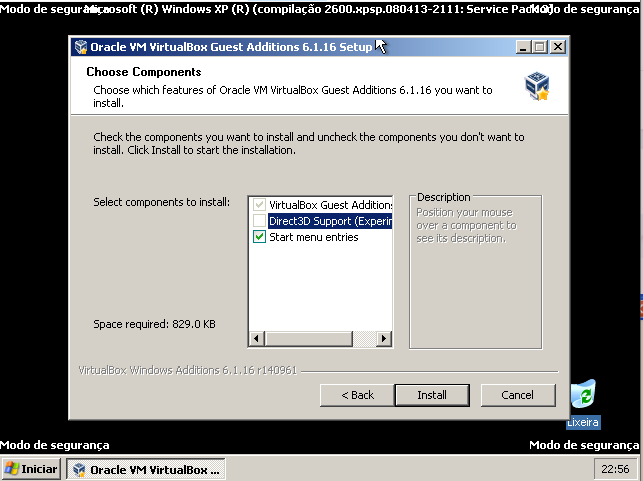
Task: Click the component list left scroll arrow
Action: point(257,339)
